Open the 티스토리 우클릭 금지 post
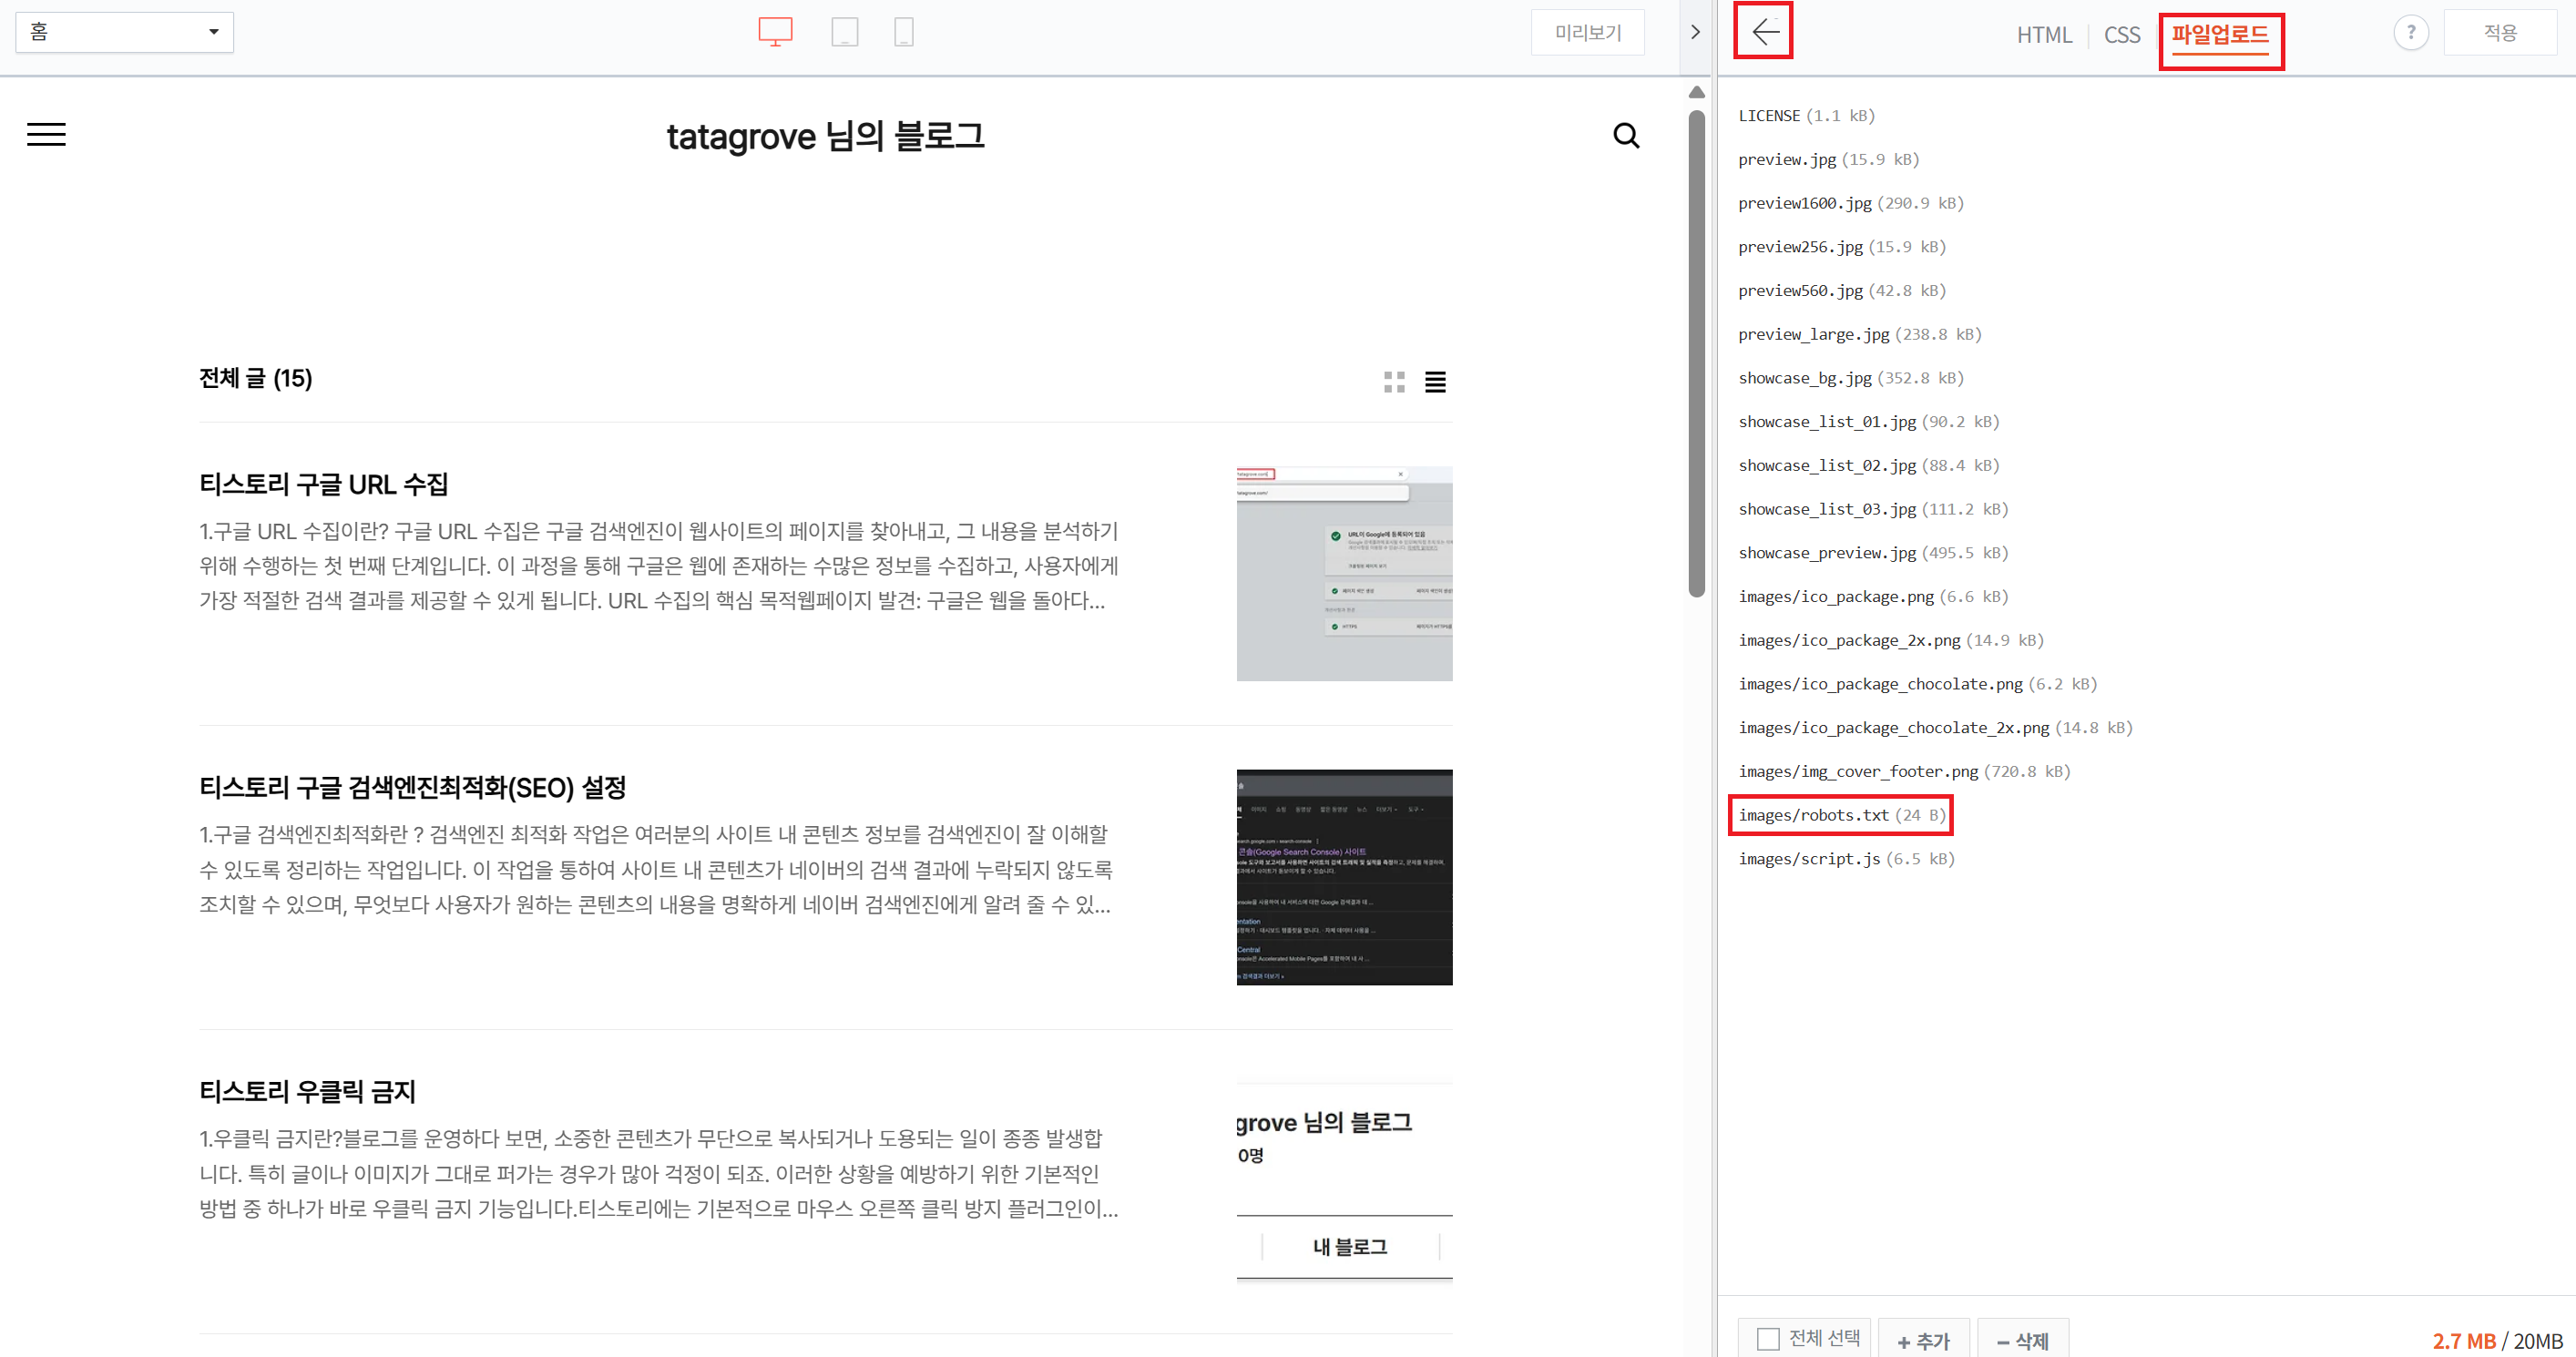The height and width of the screenshot is (1357, 2576). 306,1091
